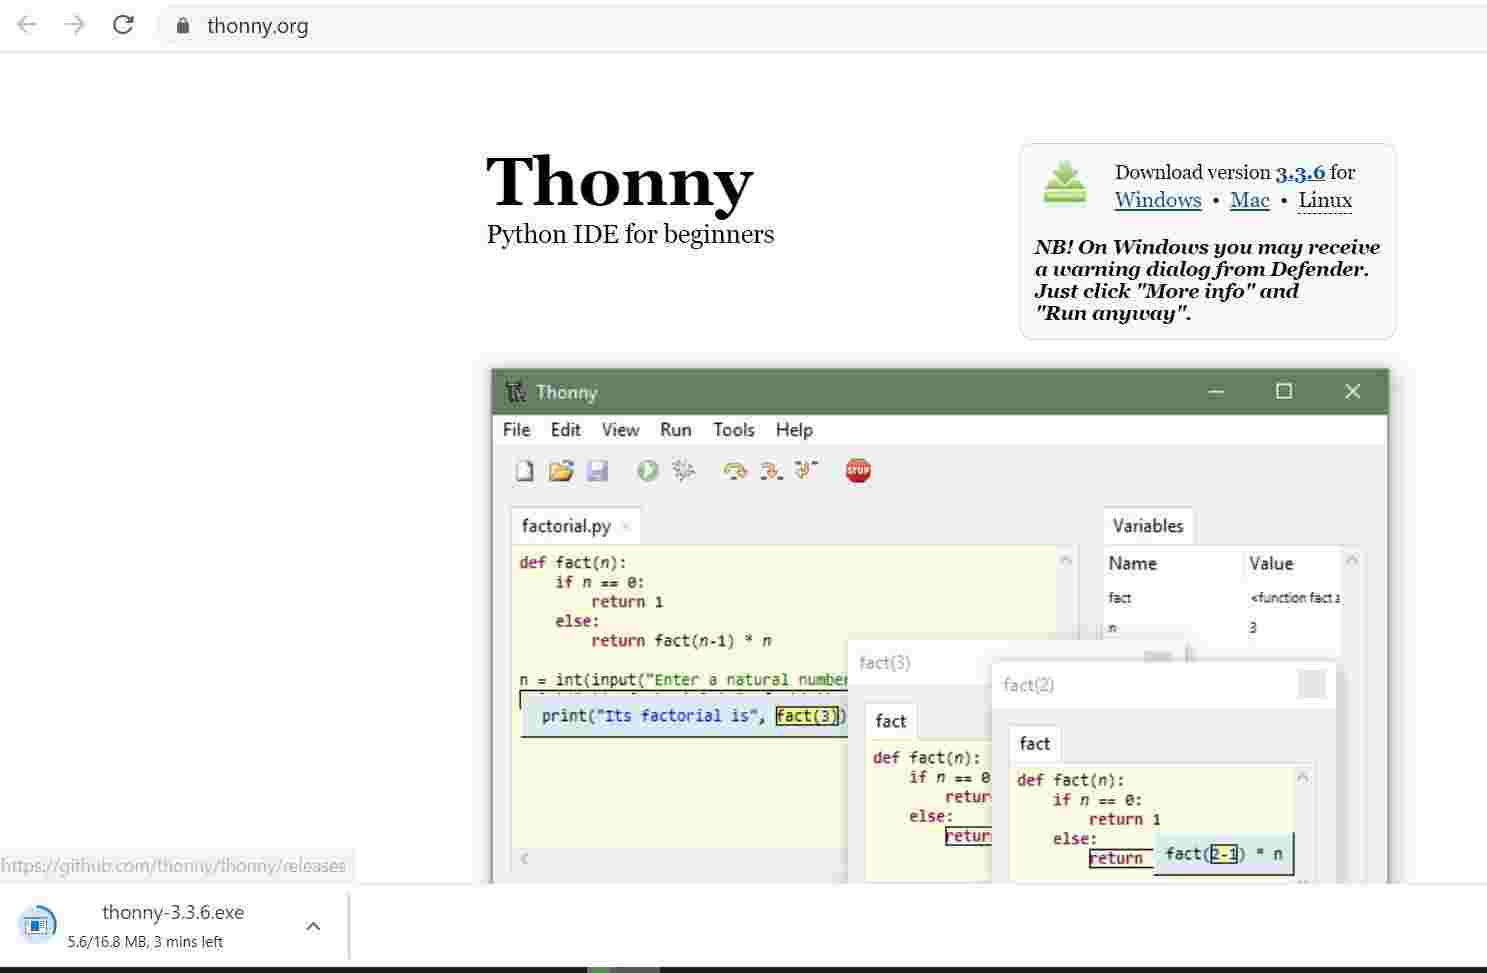Click the fact(3) window title

(x=885, y=662)
